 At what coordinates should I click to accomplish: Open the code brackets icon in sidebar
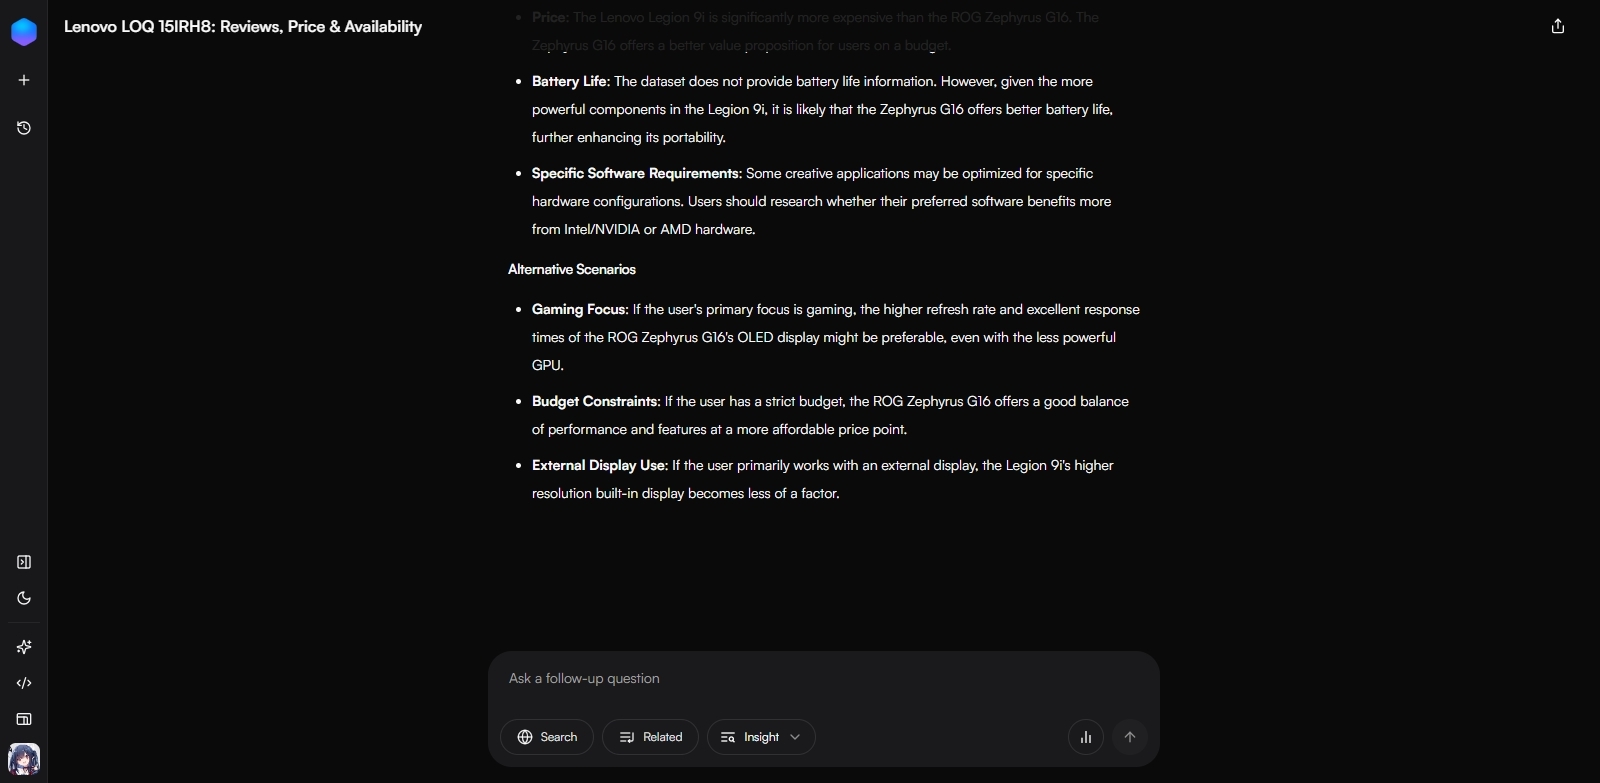click(24, 683)
